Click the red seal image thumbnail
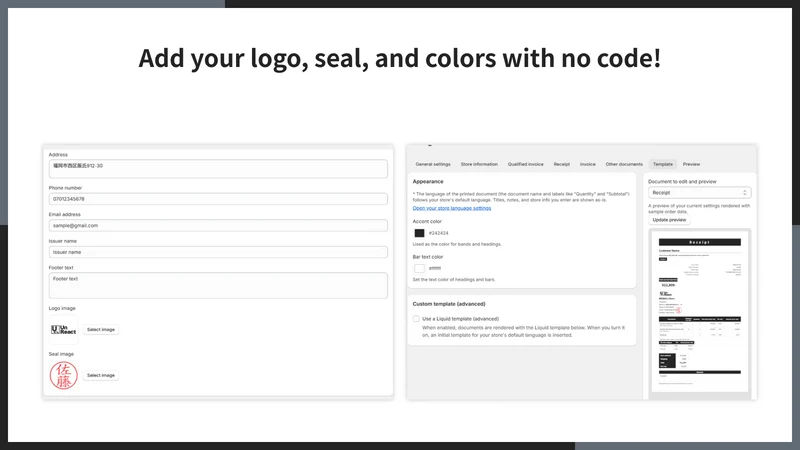Screen dimensions: 800x450 click(x=63, y=376)
